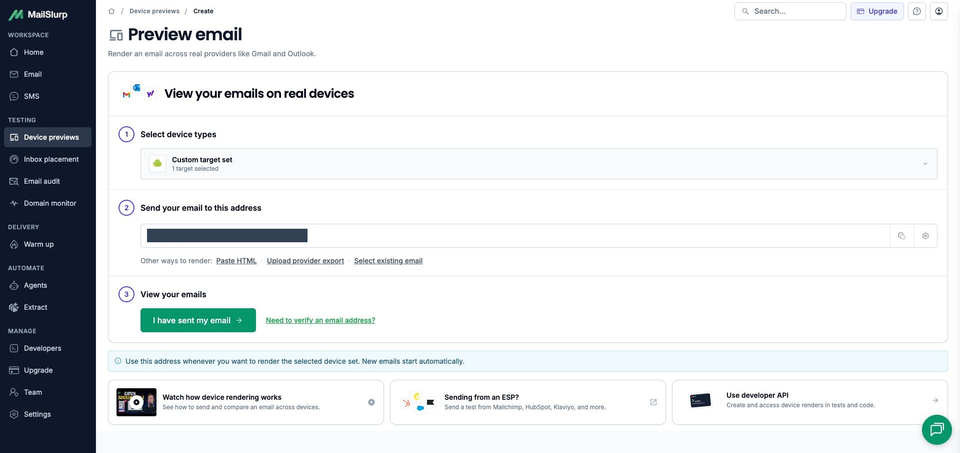Open the help icon in header
Image resolution: width=960 pixels, height=453 pixels.
917,11
